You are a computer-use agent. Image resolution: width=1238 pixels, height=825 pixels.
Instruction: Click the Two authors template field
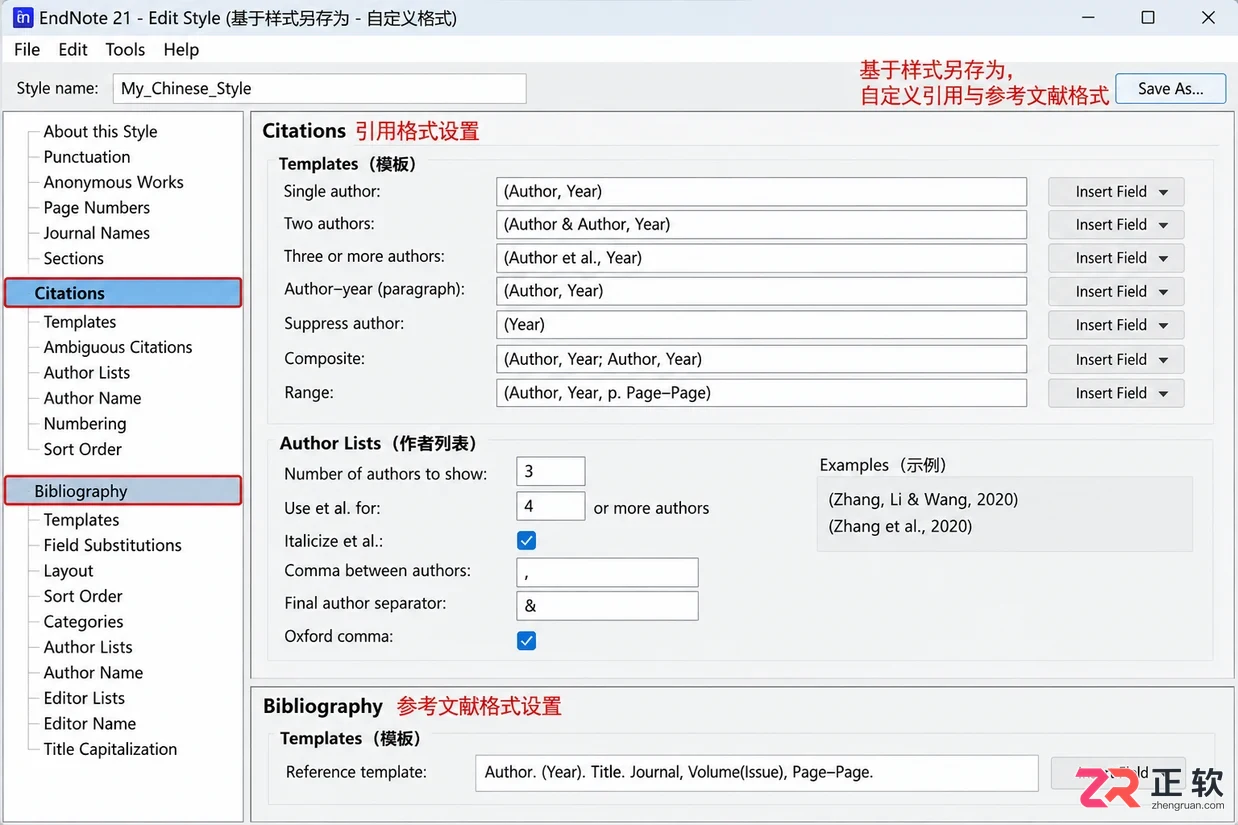[x=761, y=224]
